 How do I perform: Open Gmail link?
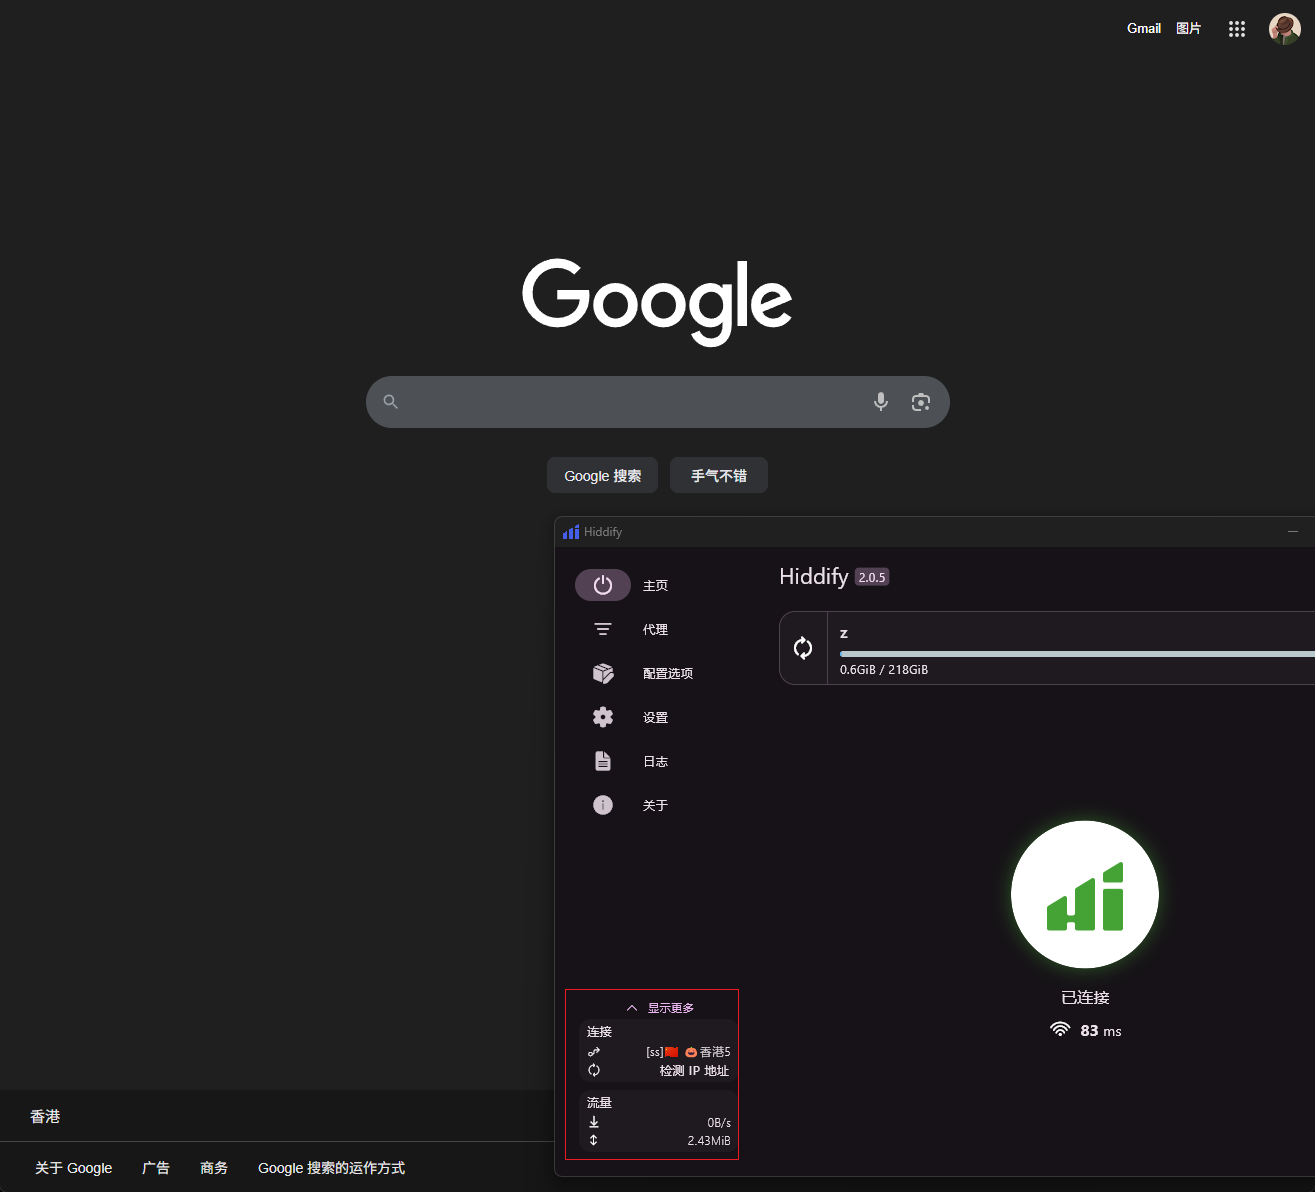point(1143,28)
